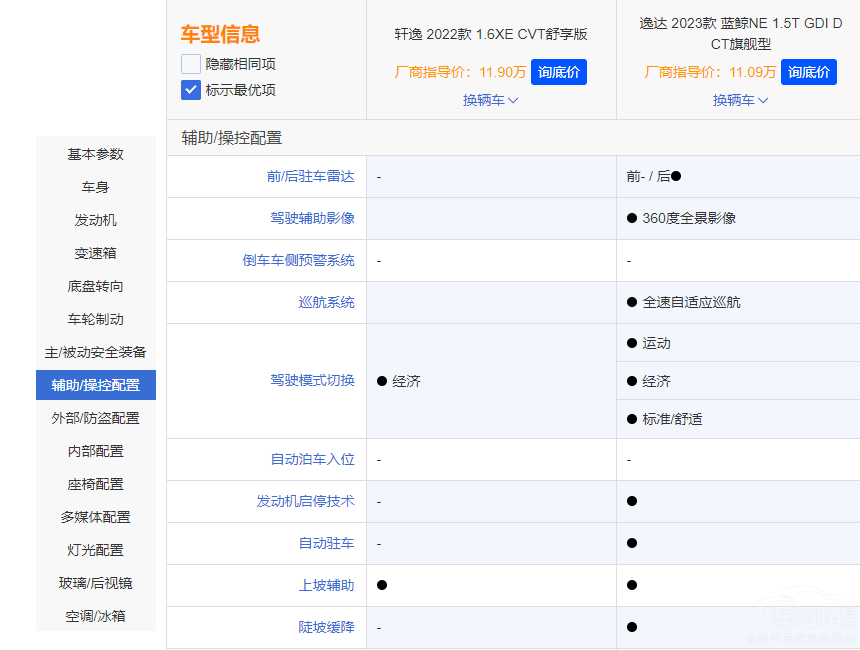Viewport: 860px width, 650px height.
Task: Click 询底价 button for 轩逸 2022款
Action: tap(558, 72)
